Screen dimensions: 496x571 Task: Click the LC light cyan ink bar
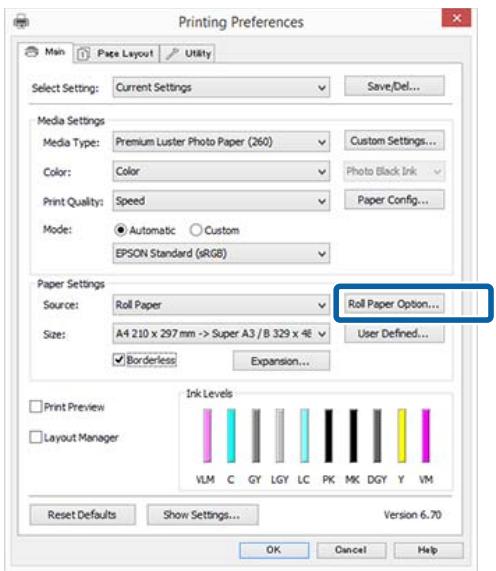coord(304,436)
